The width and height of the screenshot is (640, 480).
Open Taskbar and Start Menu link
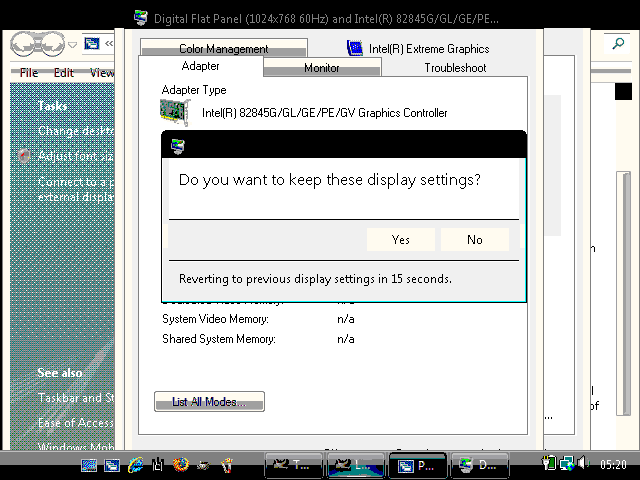(76, 397)
